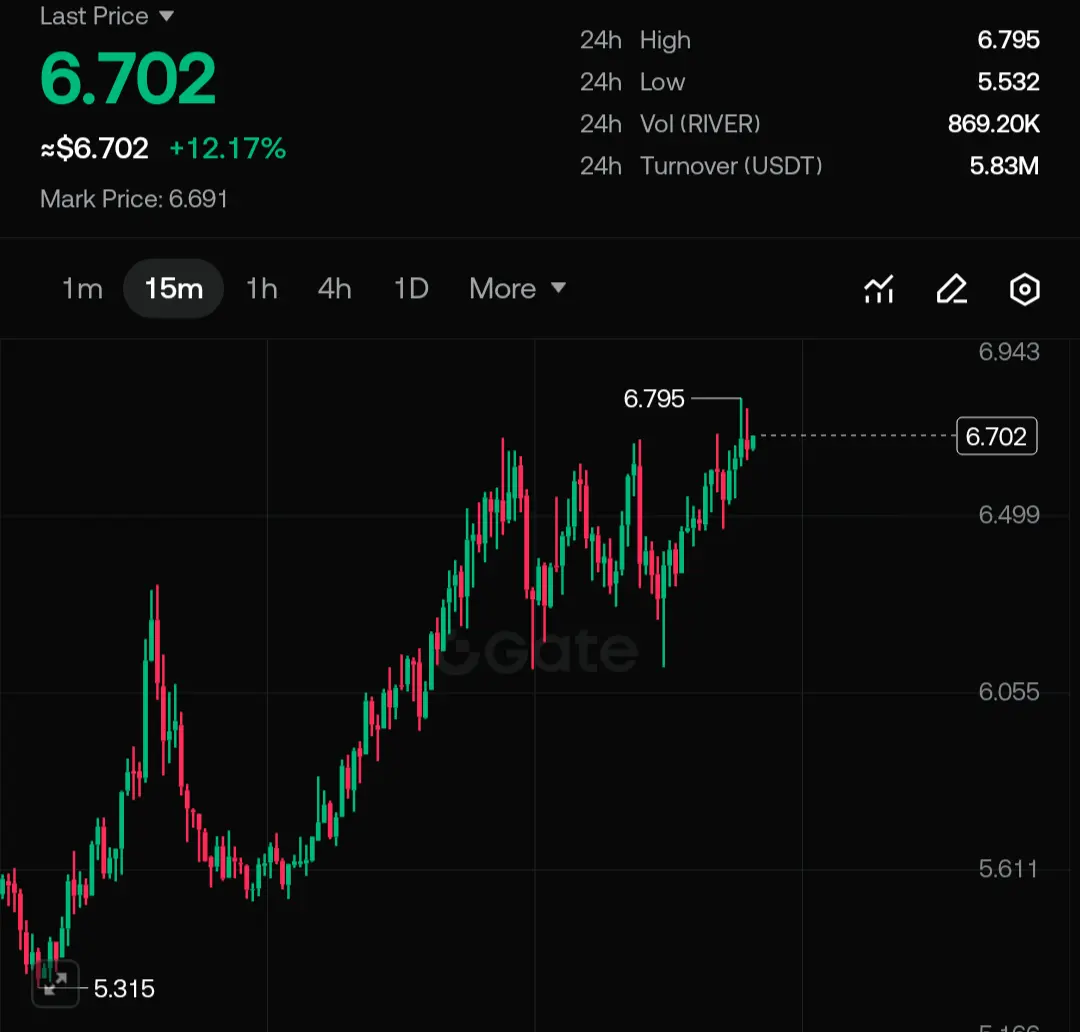
Task: Click the 6.055 price axis label
Action: click(1009, 692)
